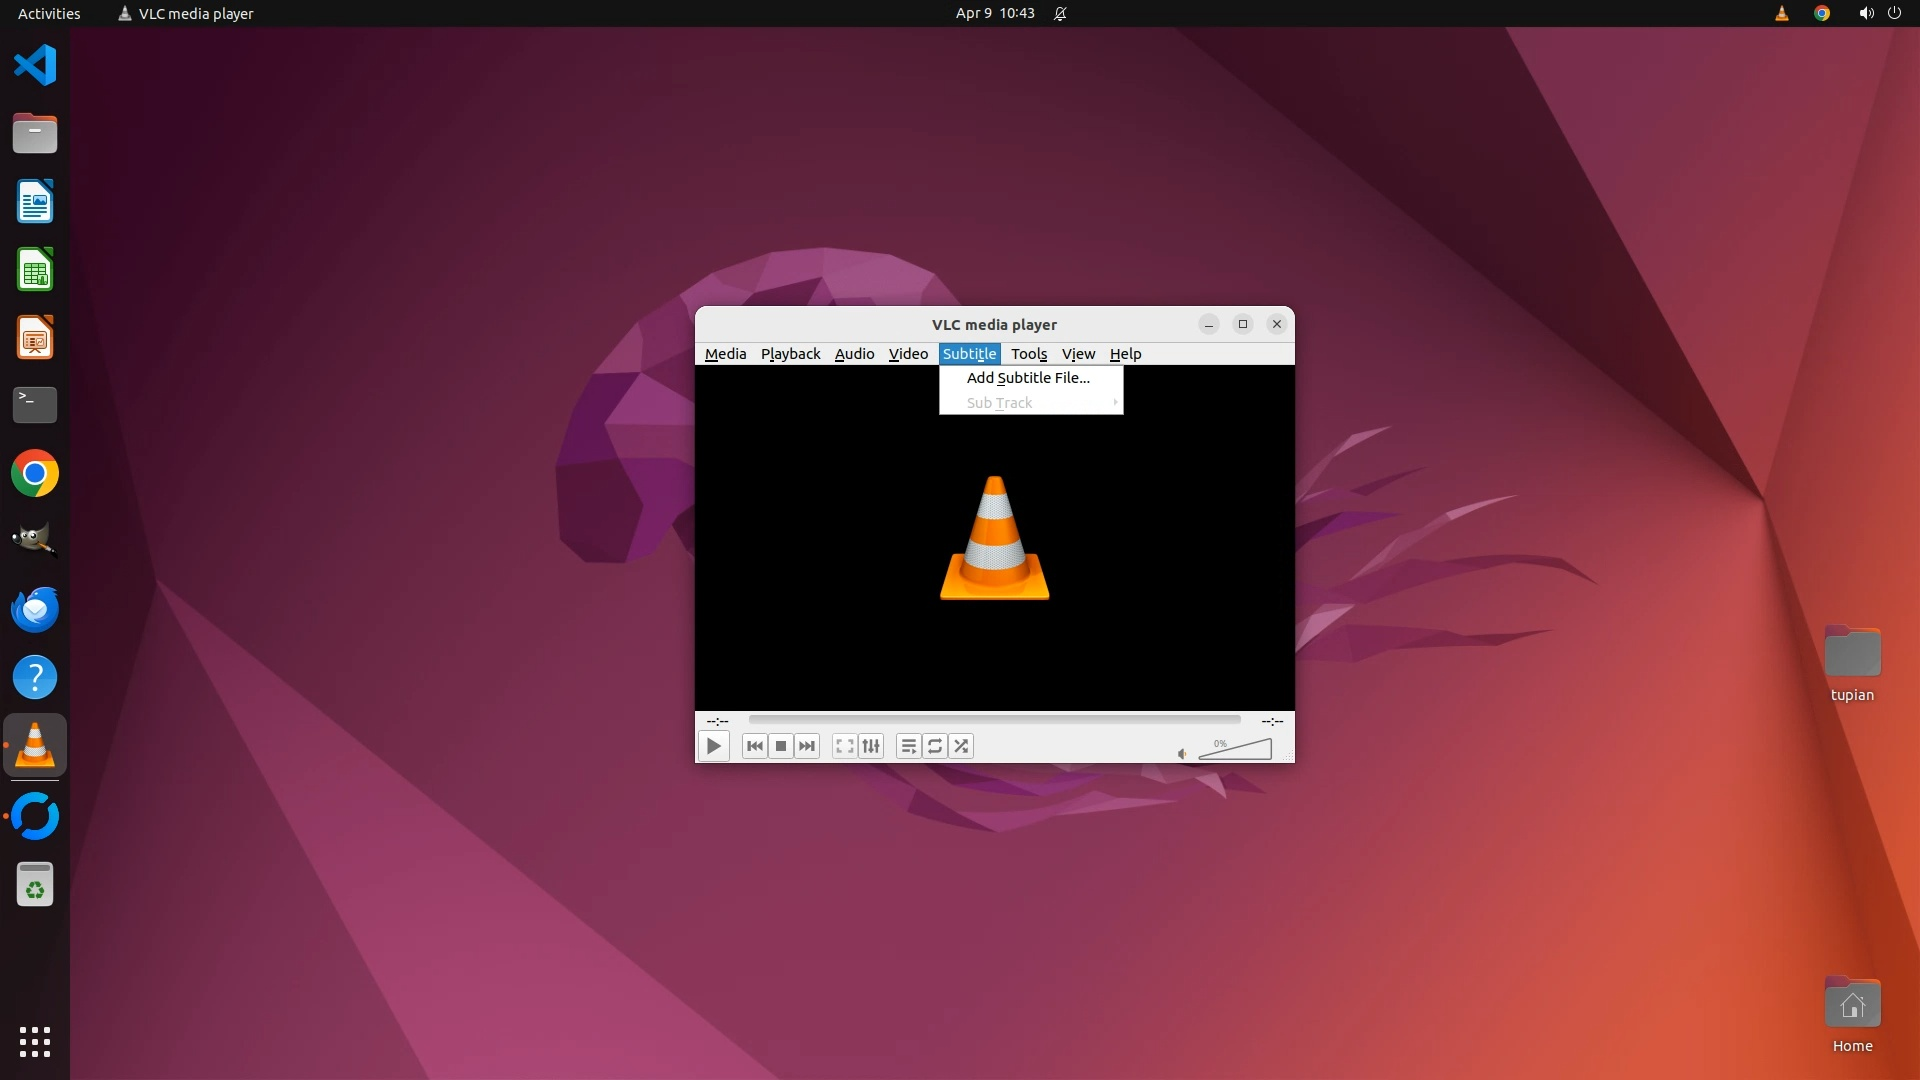This screenshot has width=1920, height=1080.
Task: Click the Next media button
Action: tap(807, 746)
